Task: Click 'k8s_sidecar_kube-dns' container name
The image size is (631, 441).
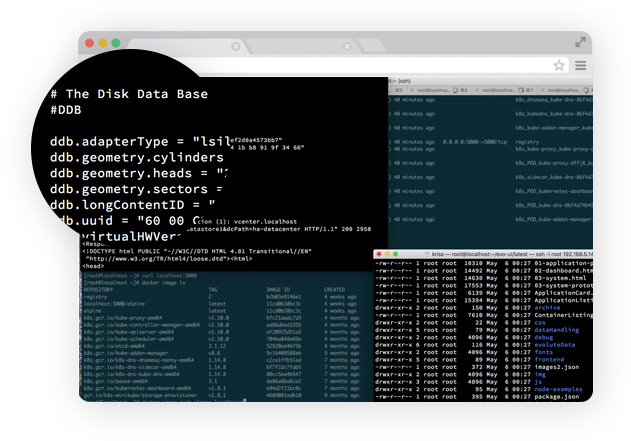Action: (x=554, y=177)
